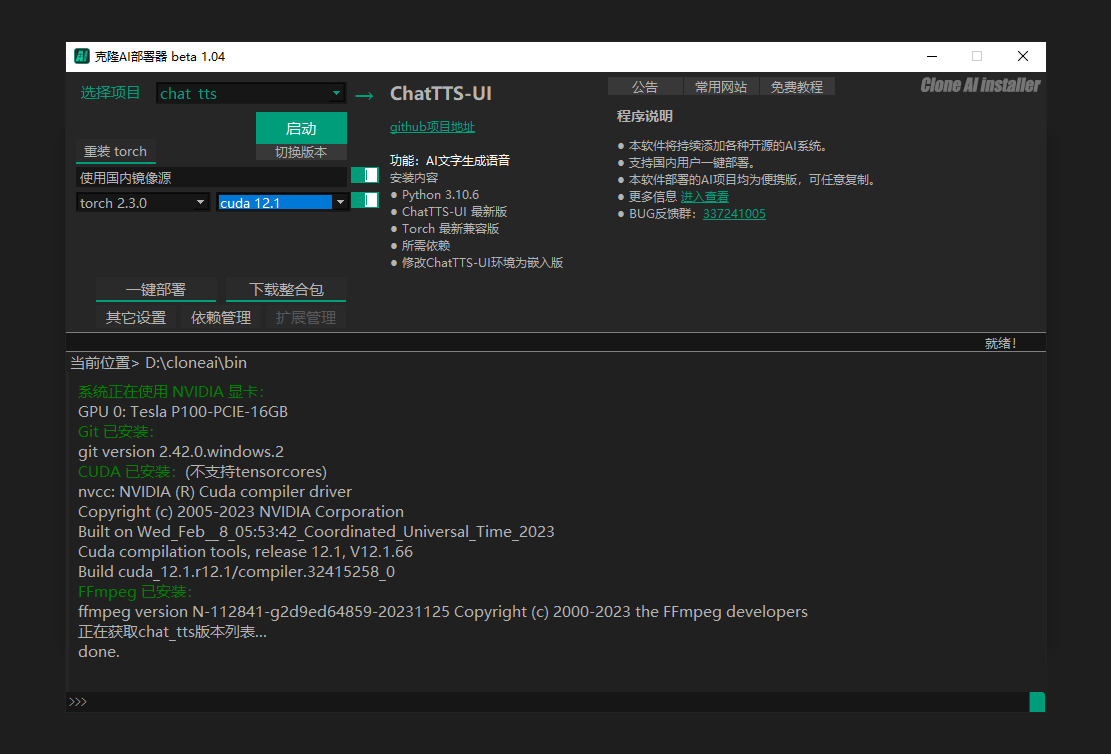Viewport: 1111px width, 754px height.
Task: Click the 下载整合包 button
Action: point(286,289)
